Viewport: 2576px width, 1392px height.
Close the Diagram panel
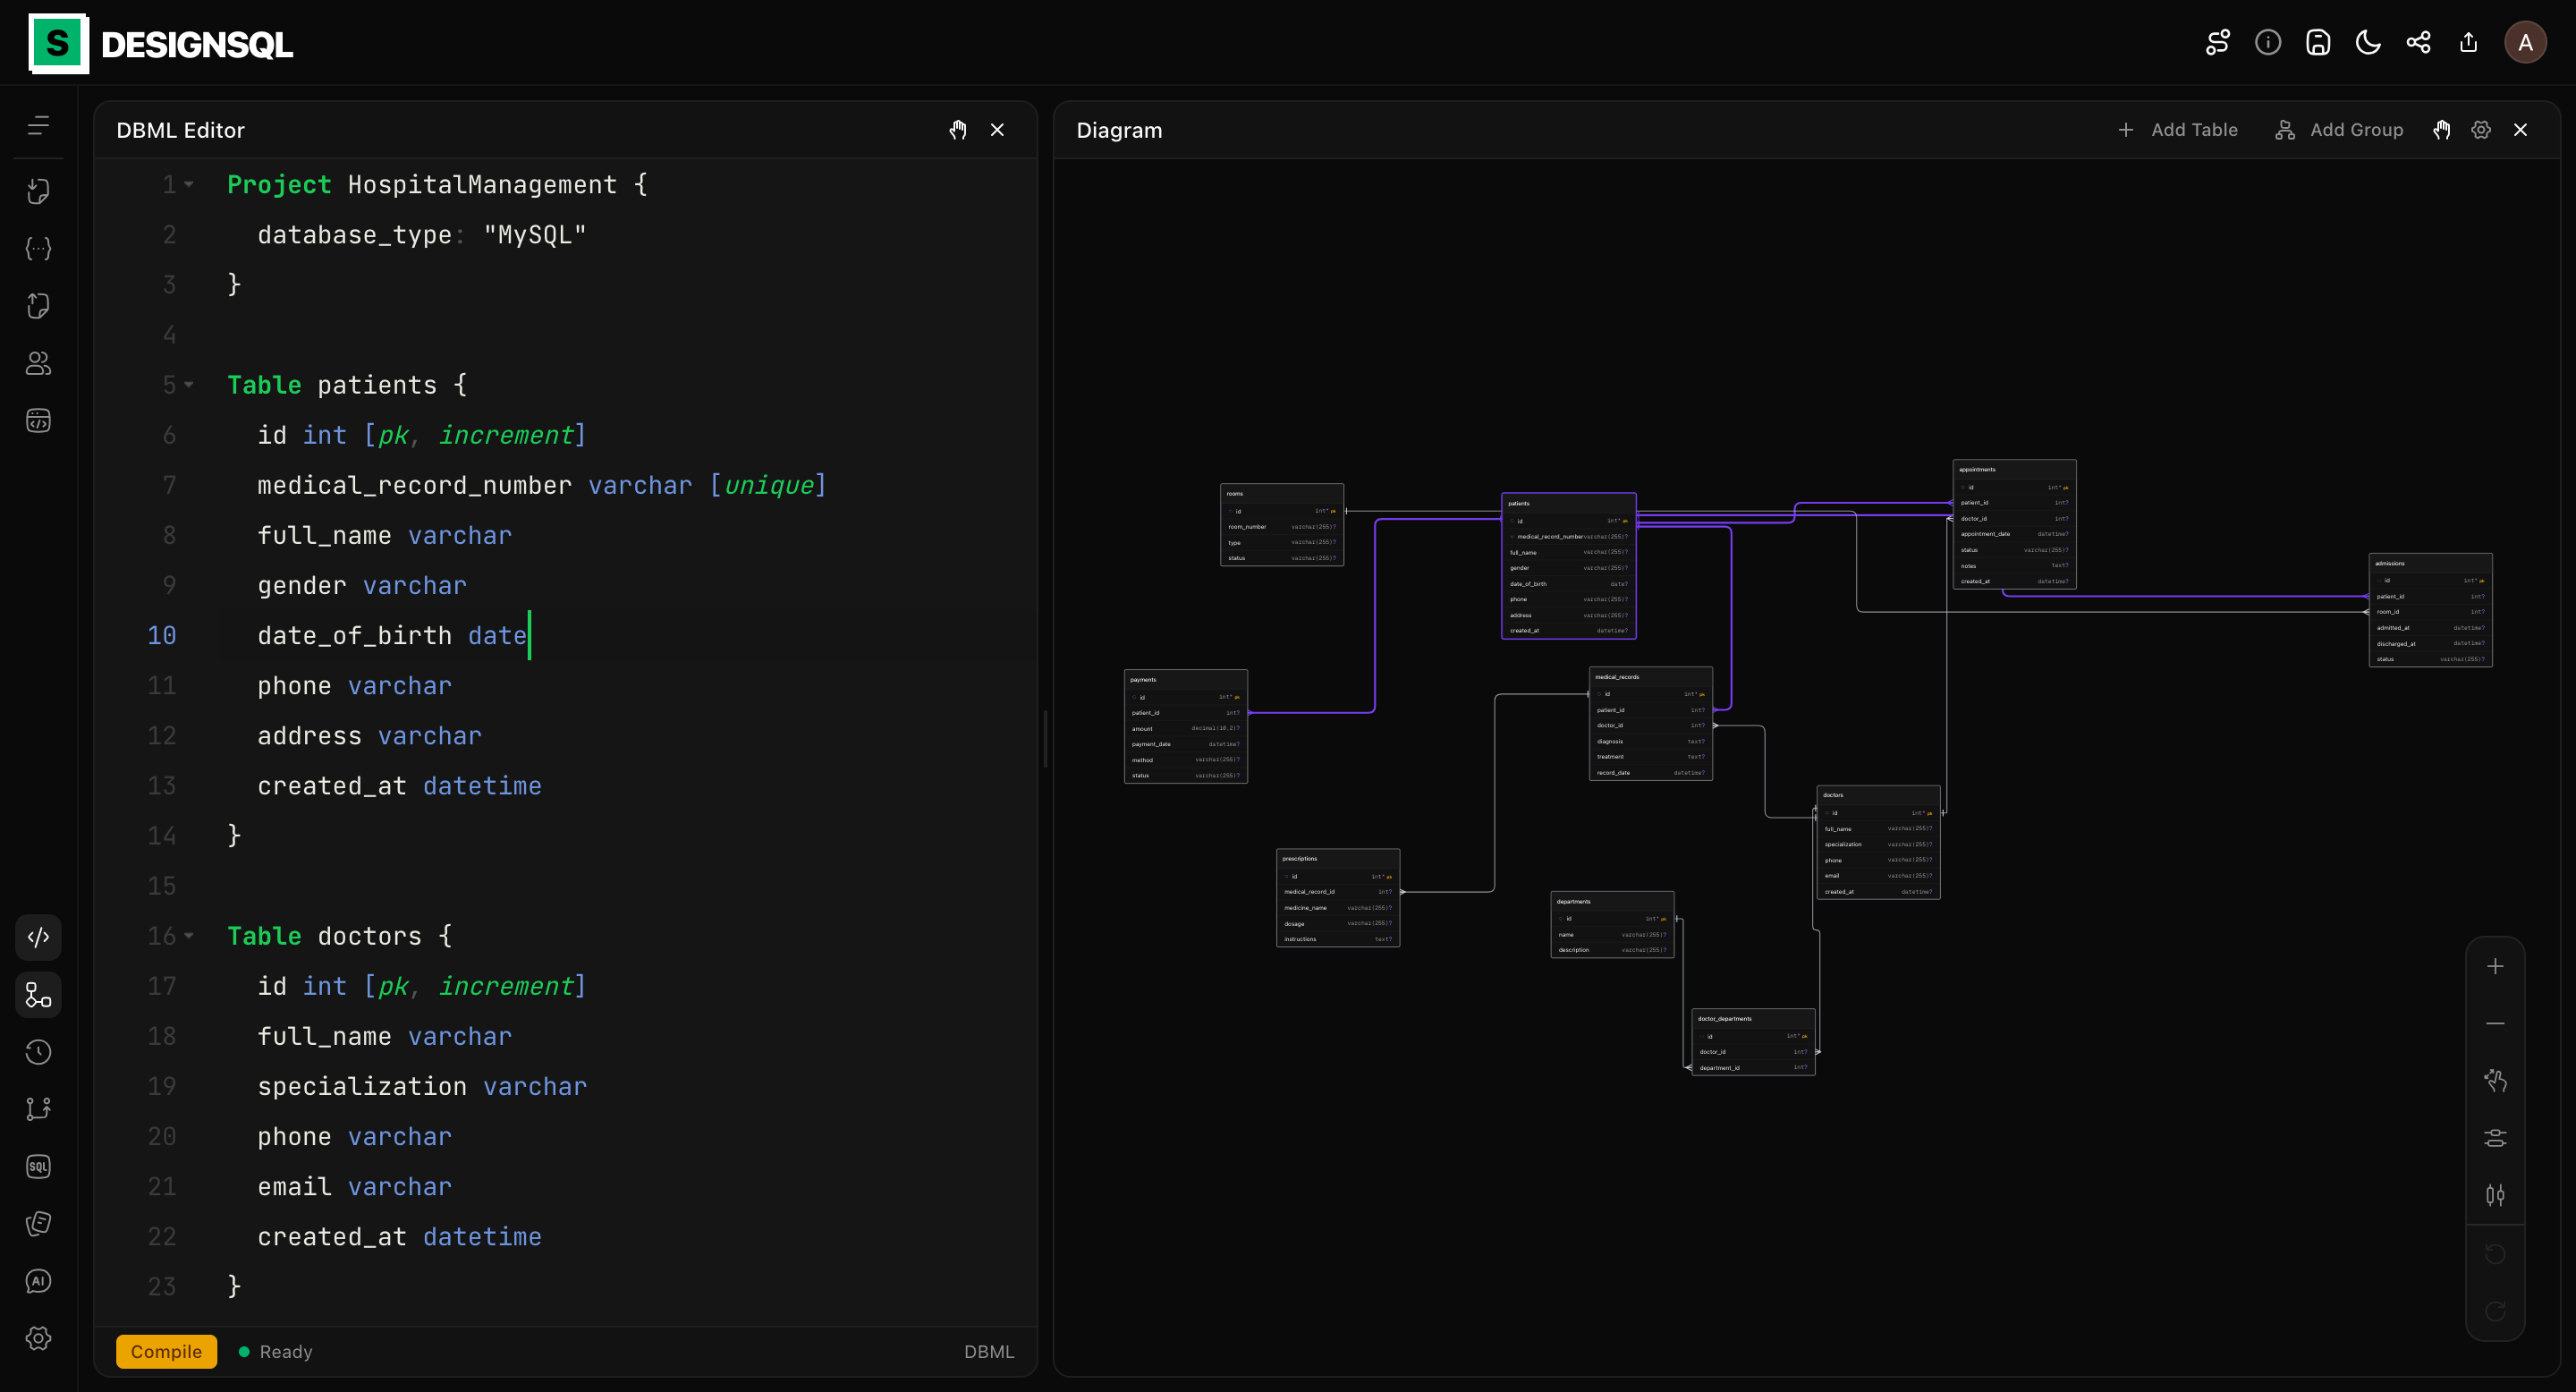pos(2520,130)
